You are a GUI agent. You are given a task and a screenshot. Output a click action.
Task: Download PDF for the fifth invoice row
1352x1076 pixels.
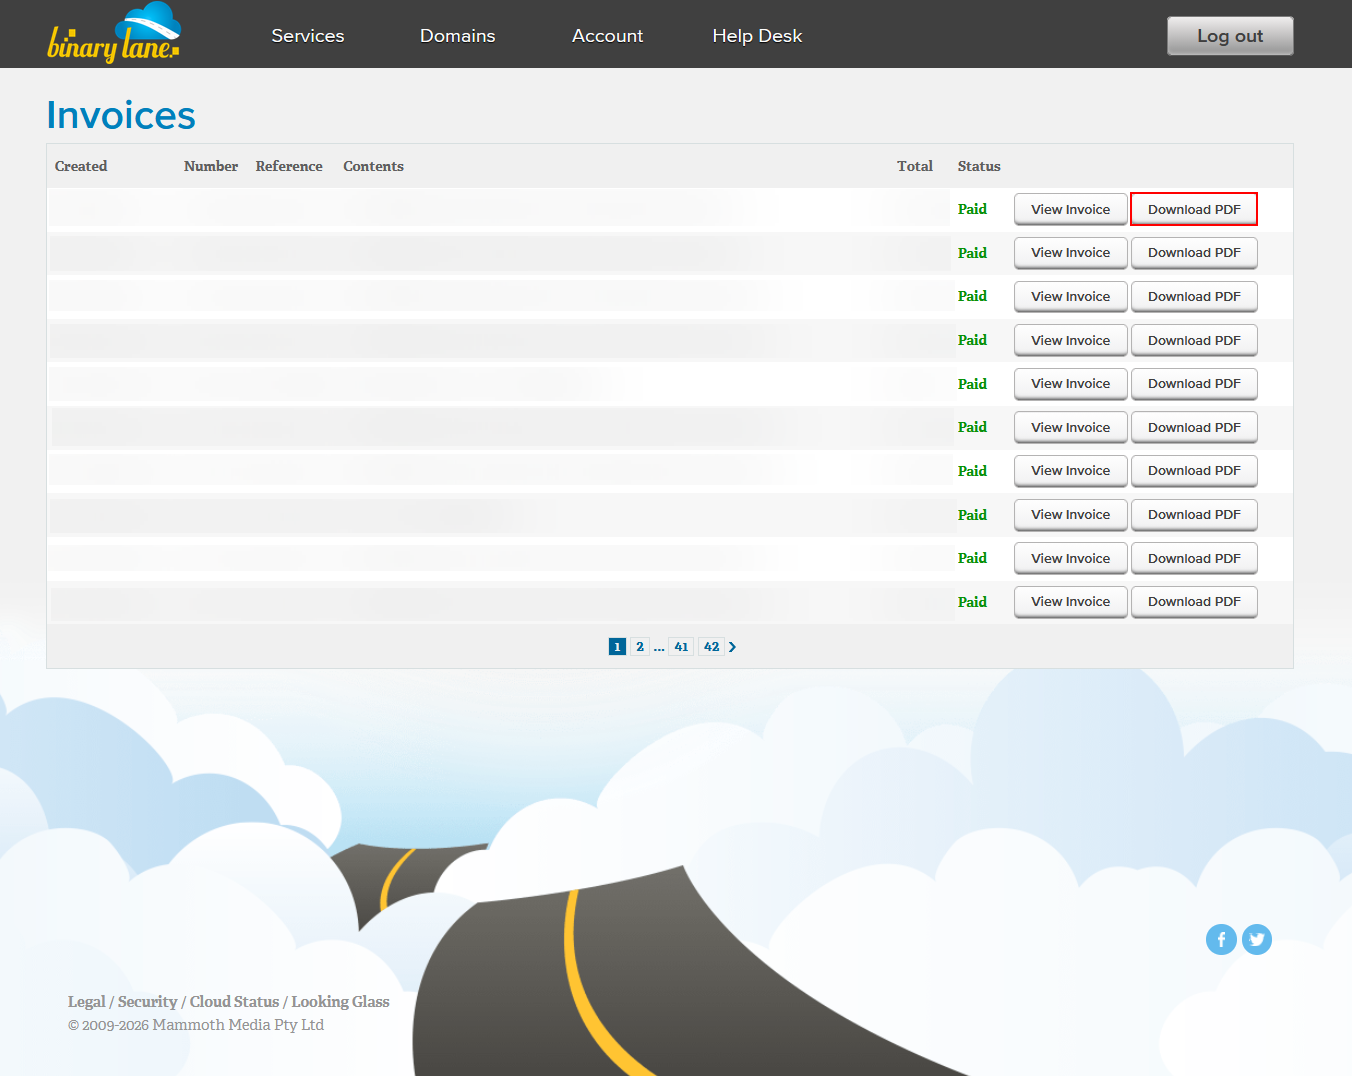point(1194,384)
